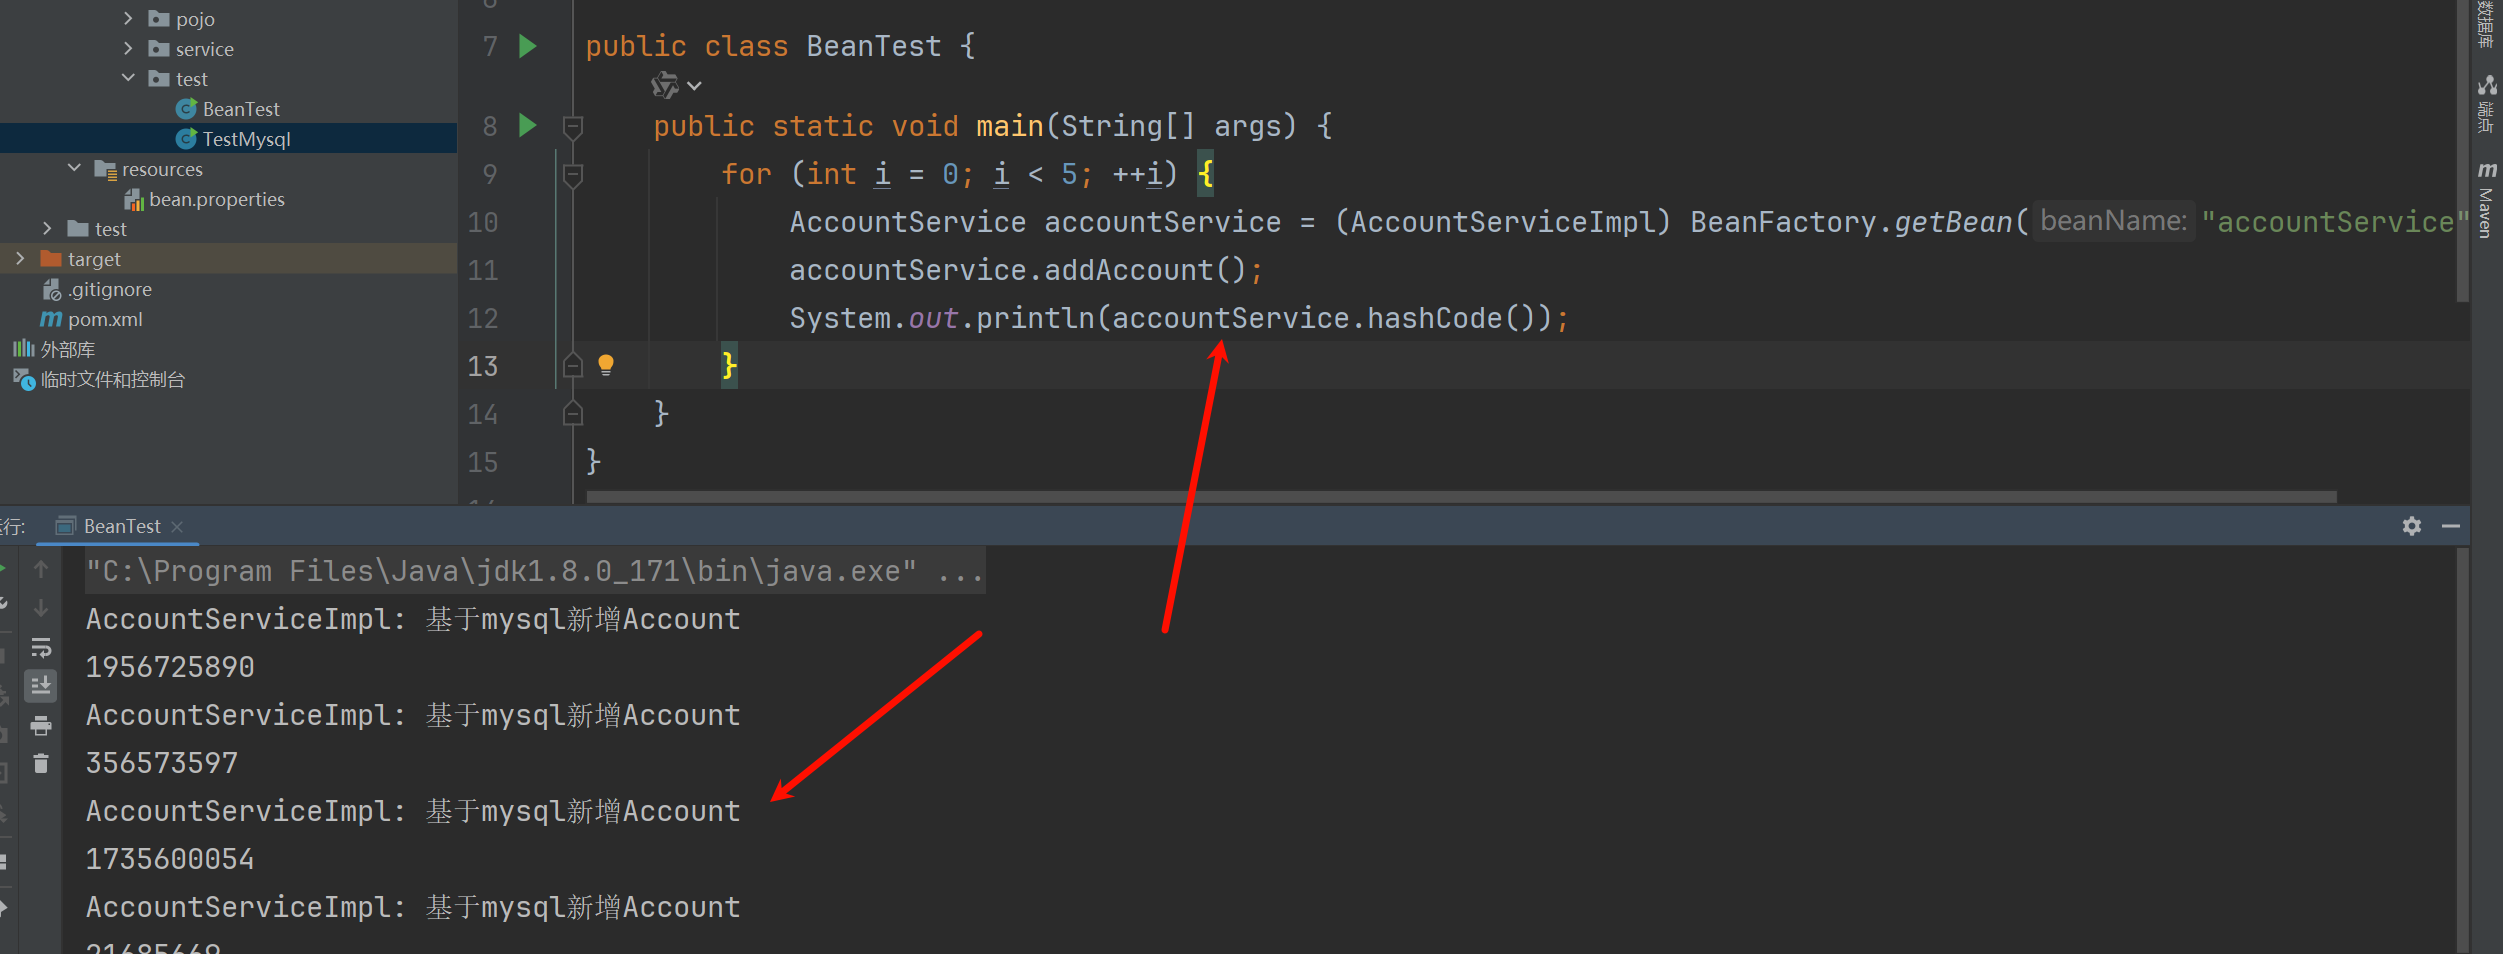Clear console with trash icon
Screen dimensions: 2503x954
(41, 764)
